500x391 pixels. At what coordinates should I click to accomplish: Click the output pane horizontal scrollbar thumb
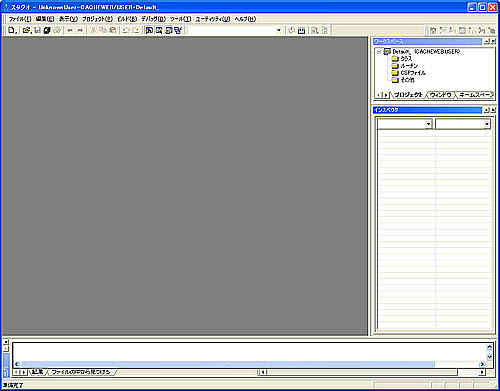tap(228, 364)
